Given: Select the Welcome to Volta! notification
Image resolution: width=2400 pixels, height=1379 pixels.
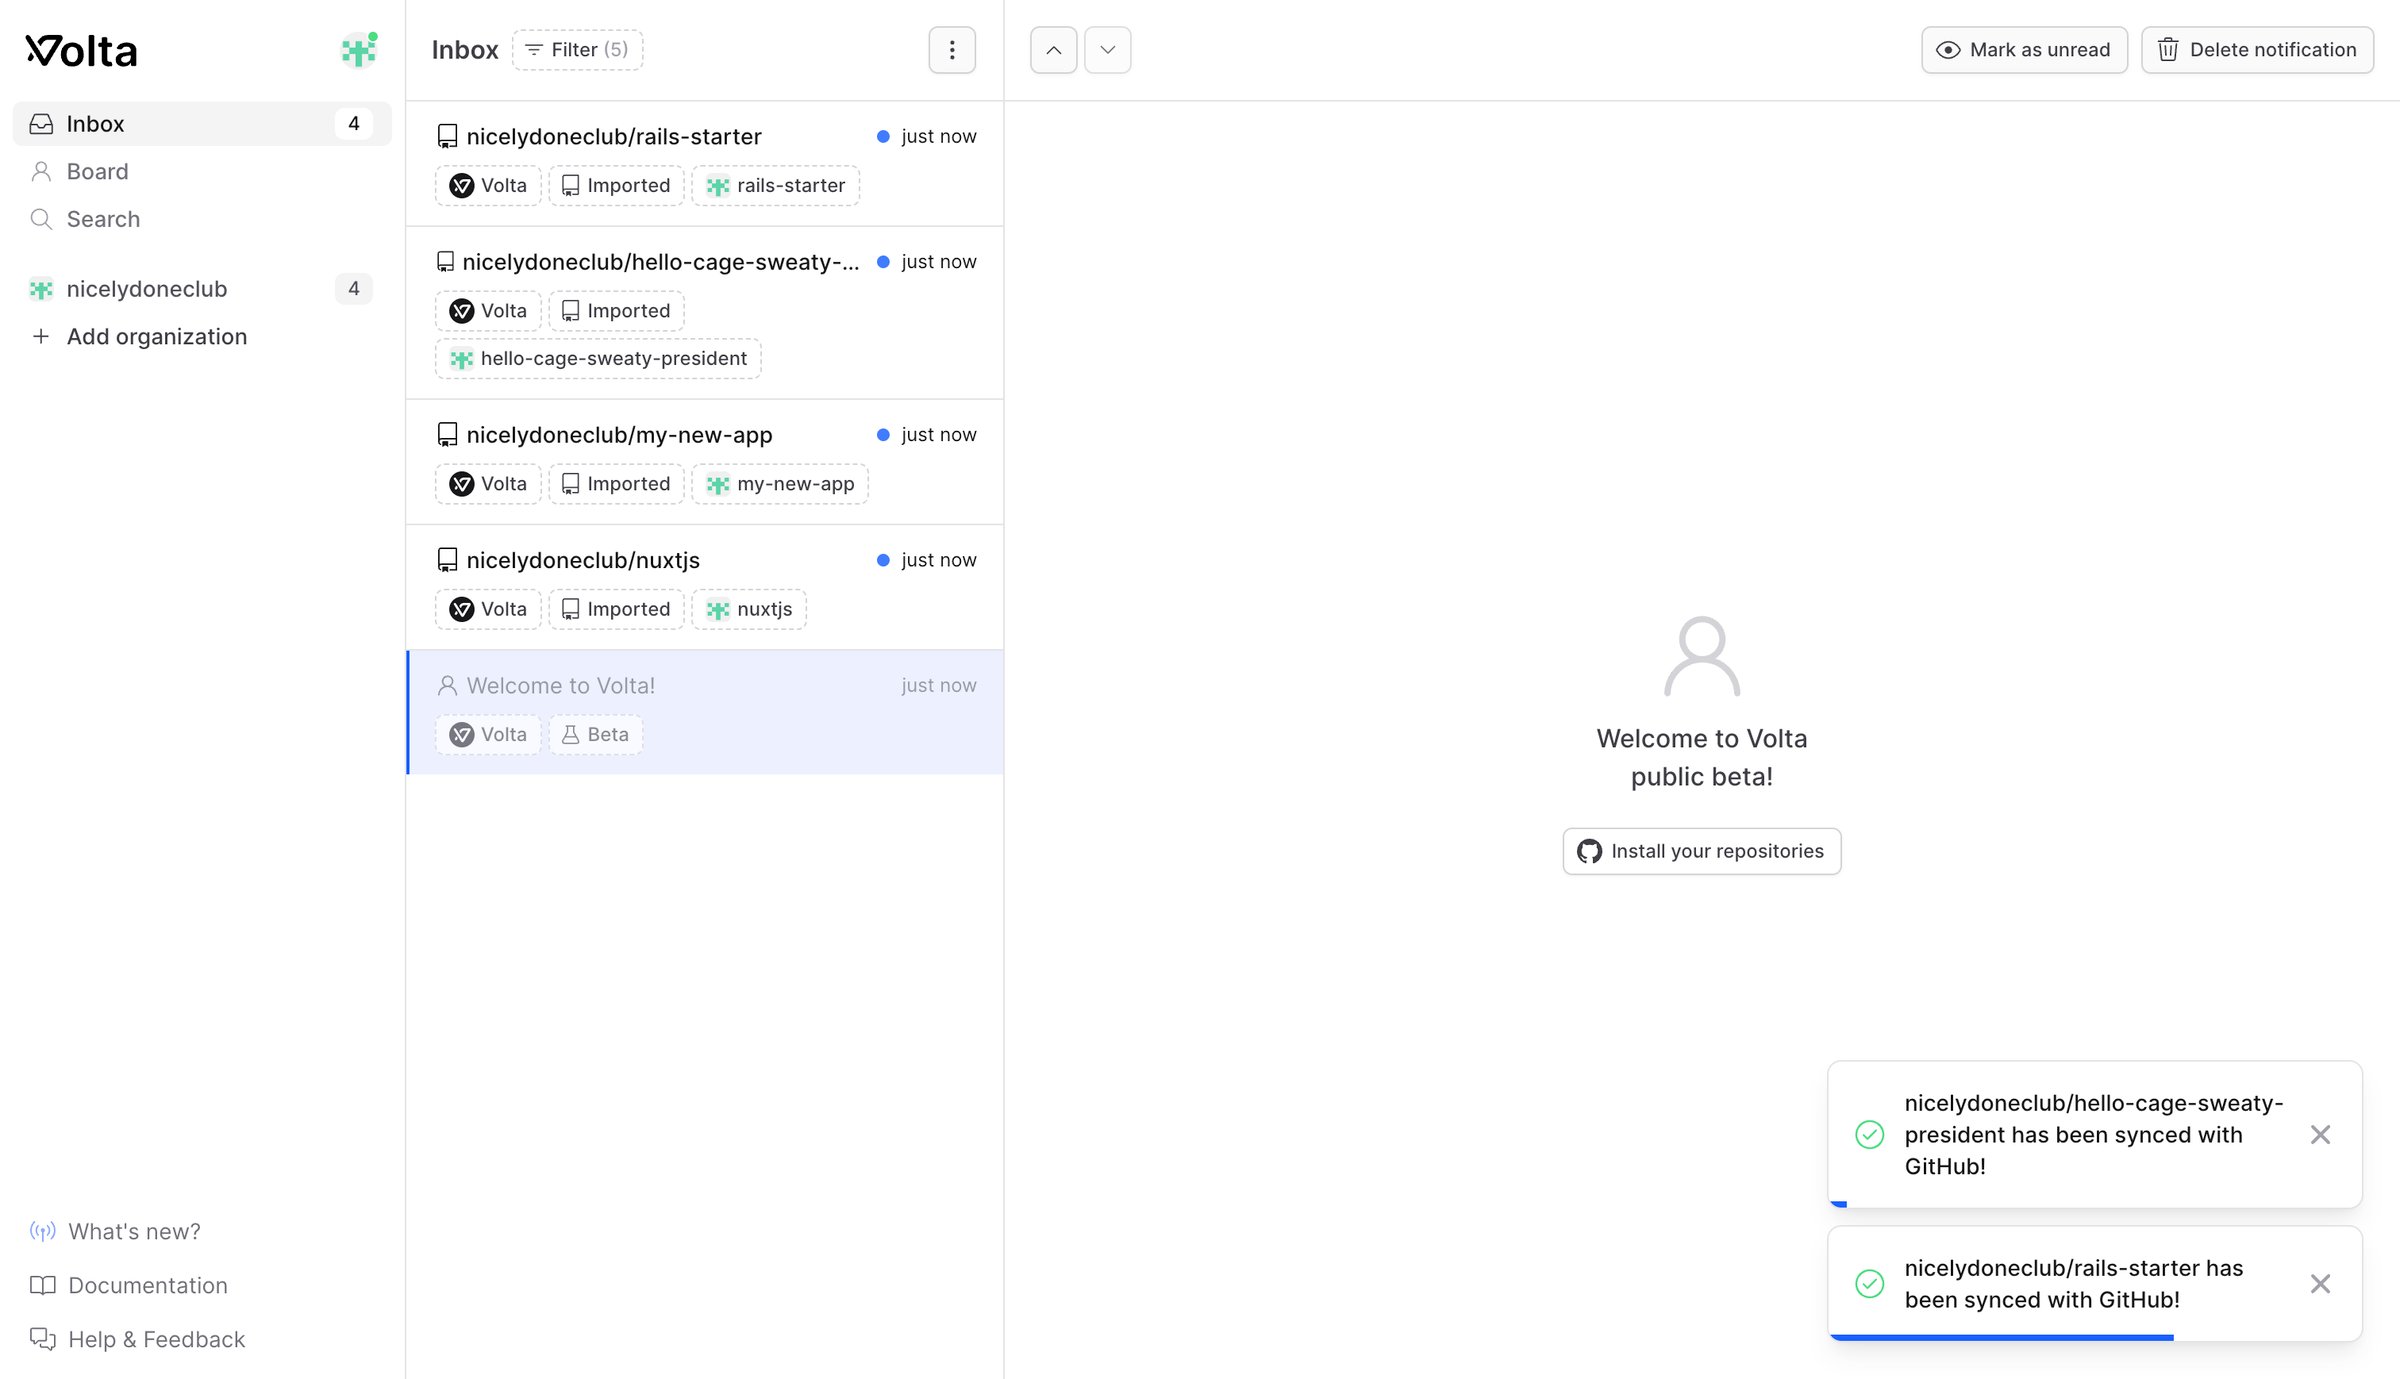Looking at the screenshot, I should pyautogui.click(x=706, y=712).
